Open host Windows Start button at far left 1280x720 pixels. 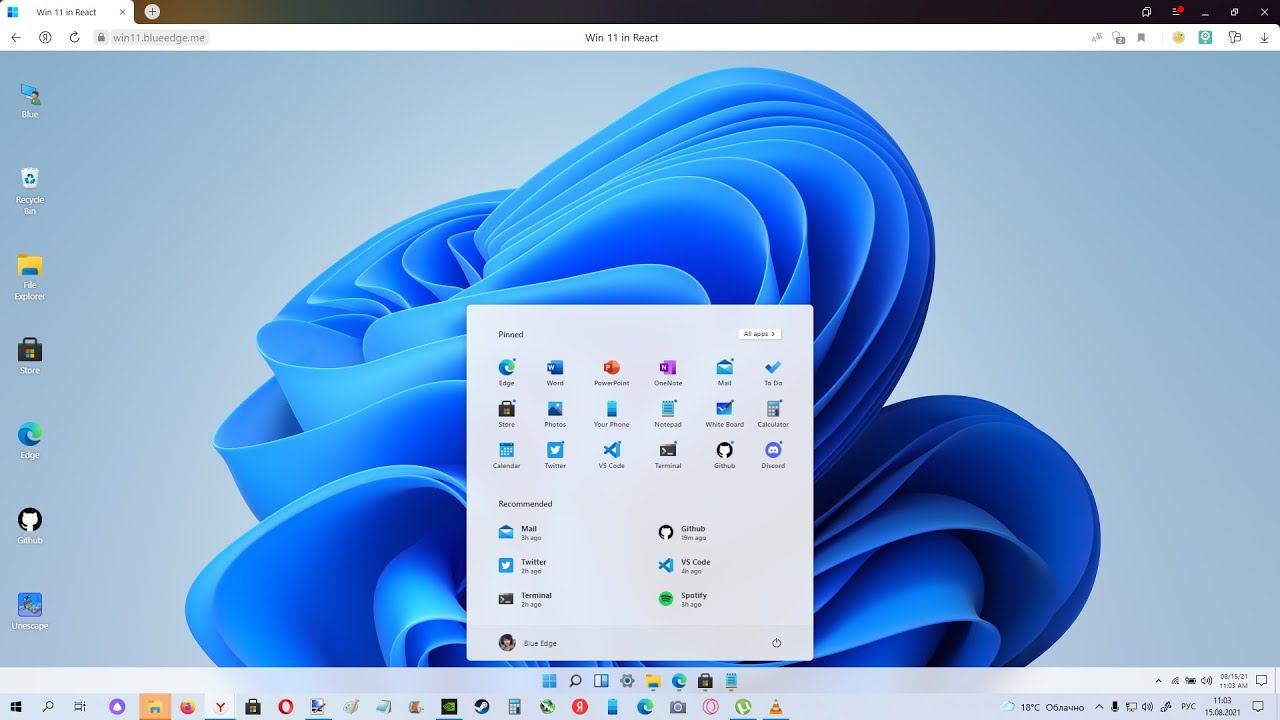[16, 707]
